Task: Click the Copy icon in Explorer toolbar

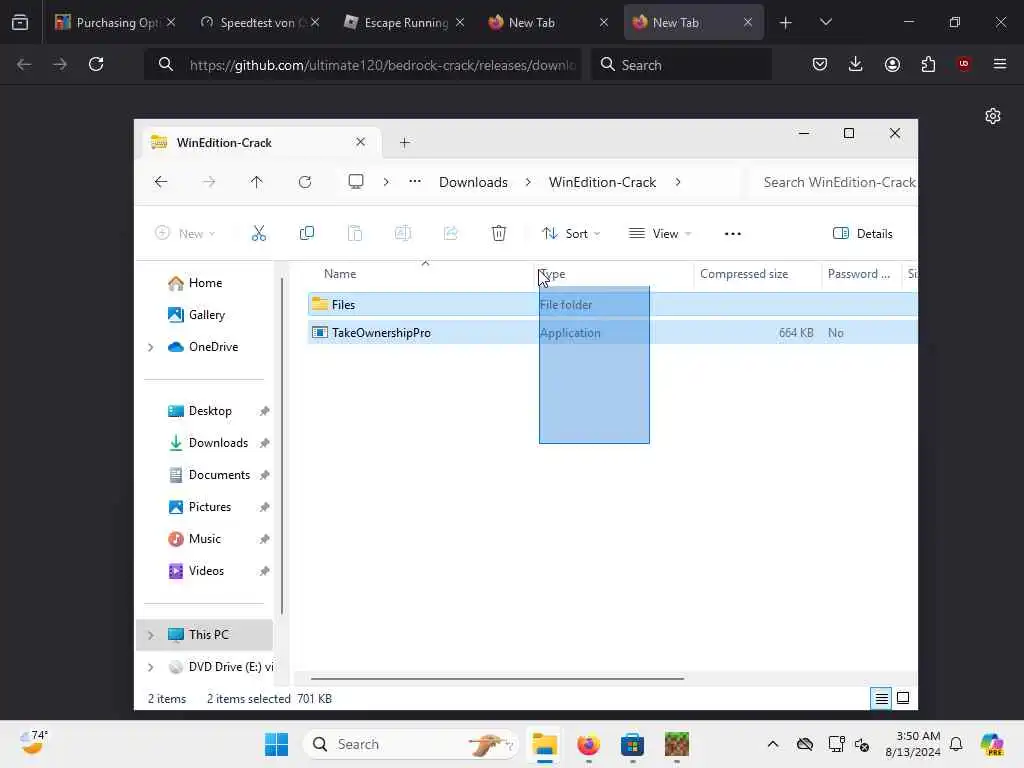Action: pos(306,233)
